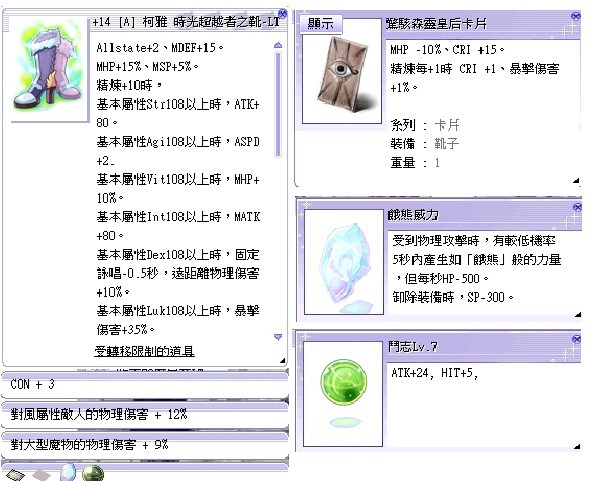Click the '受到物理攻擊時，有較低機率' line
This screenshot has height=481, width=594.
click(x=474, y=240)
